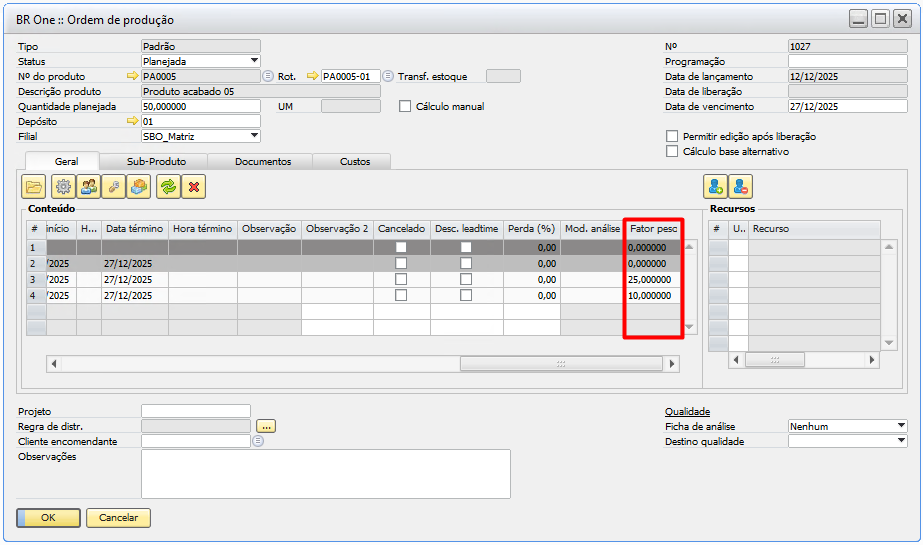Screen dimensions: 923x545
Task: Toggle Cálculo base alternativo checkbox
Action: [672, 151]
